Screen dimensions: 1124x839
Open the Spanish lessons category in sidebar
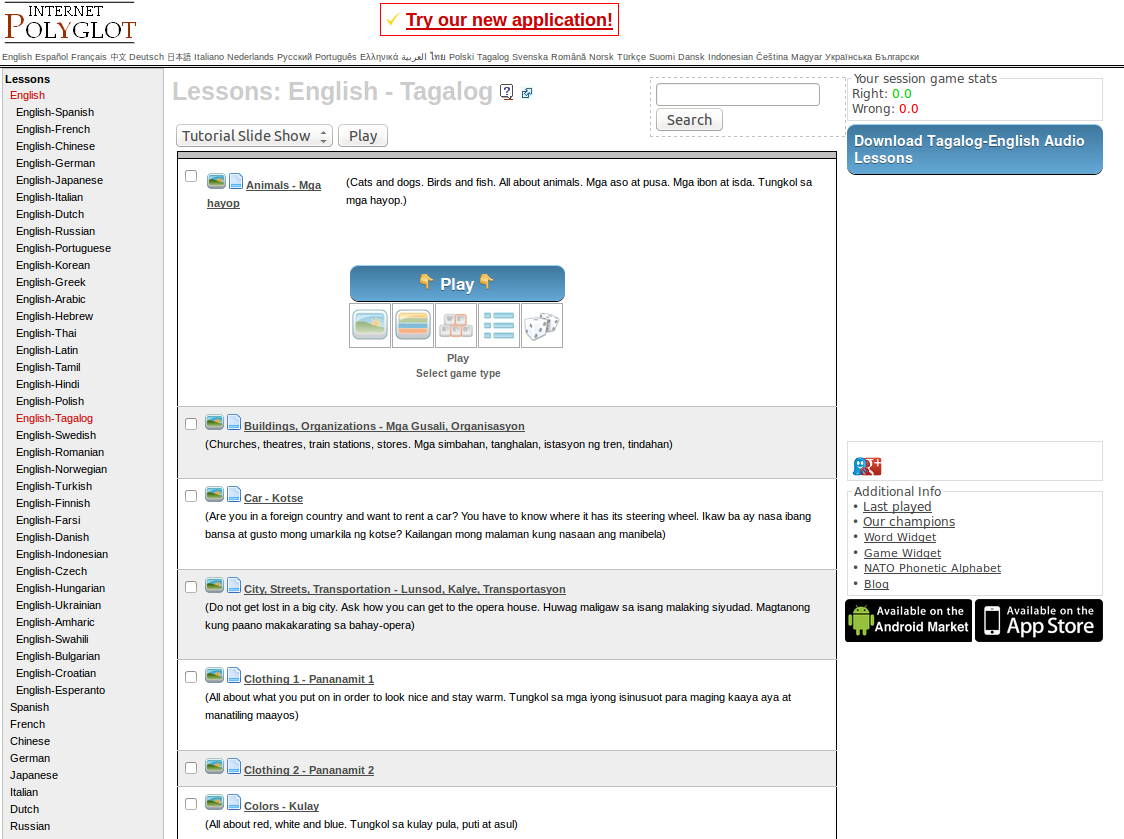click(x=29, y=707)
